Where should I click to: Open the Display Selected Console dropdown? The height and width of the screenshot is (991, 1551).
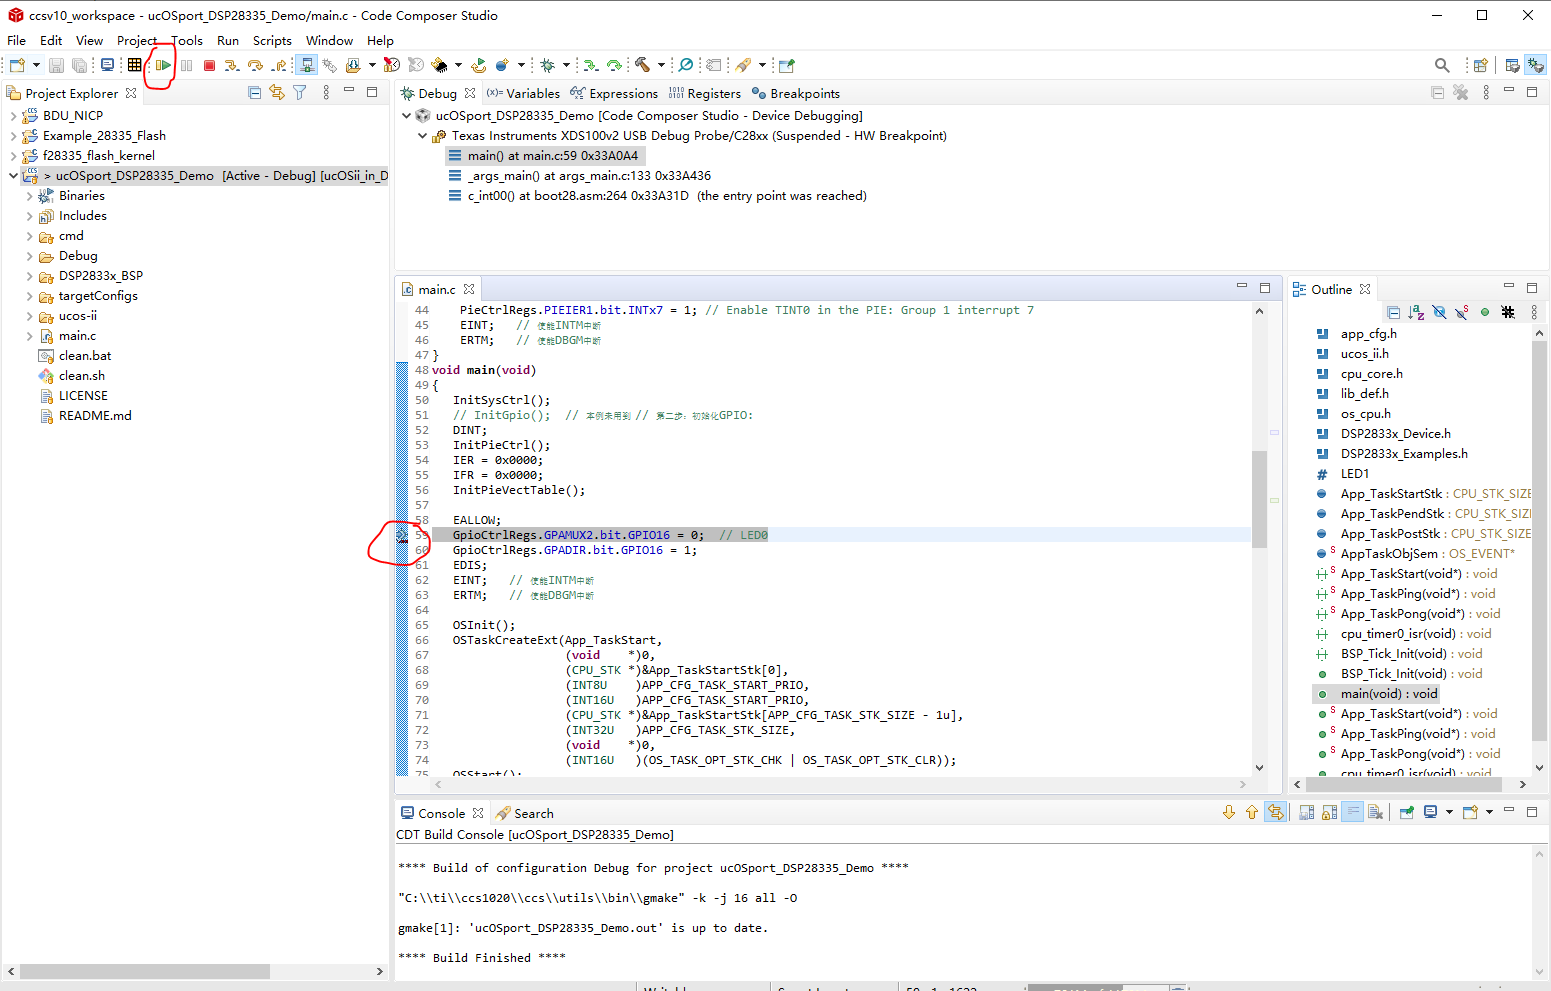(x=1449, y=813)
